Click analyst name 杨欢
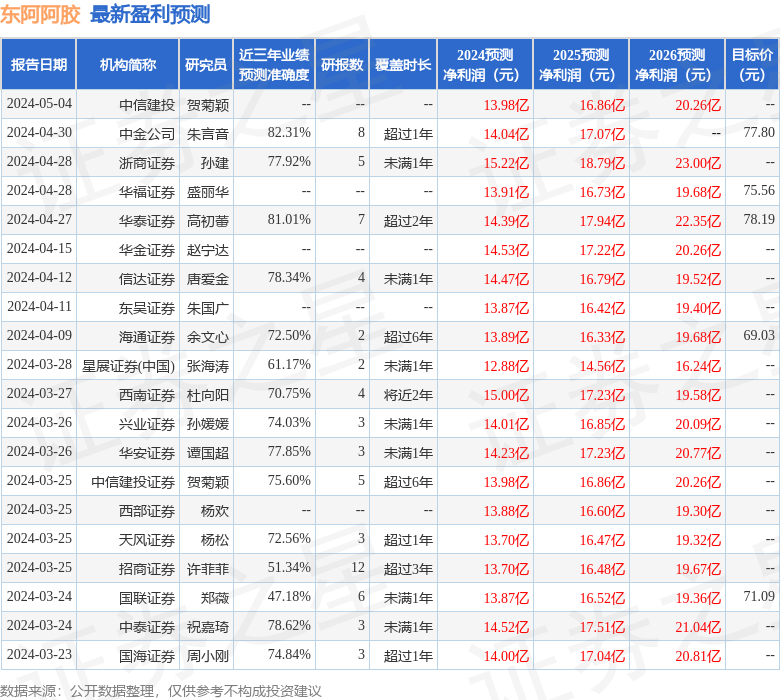780x700 pixels. [x=214, y=511]
